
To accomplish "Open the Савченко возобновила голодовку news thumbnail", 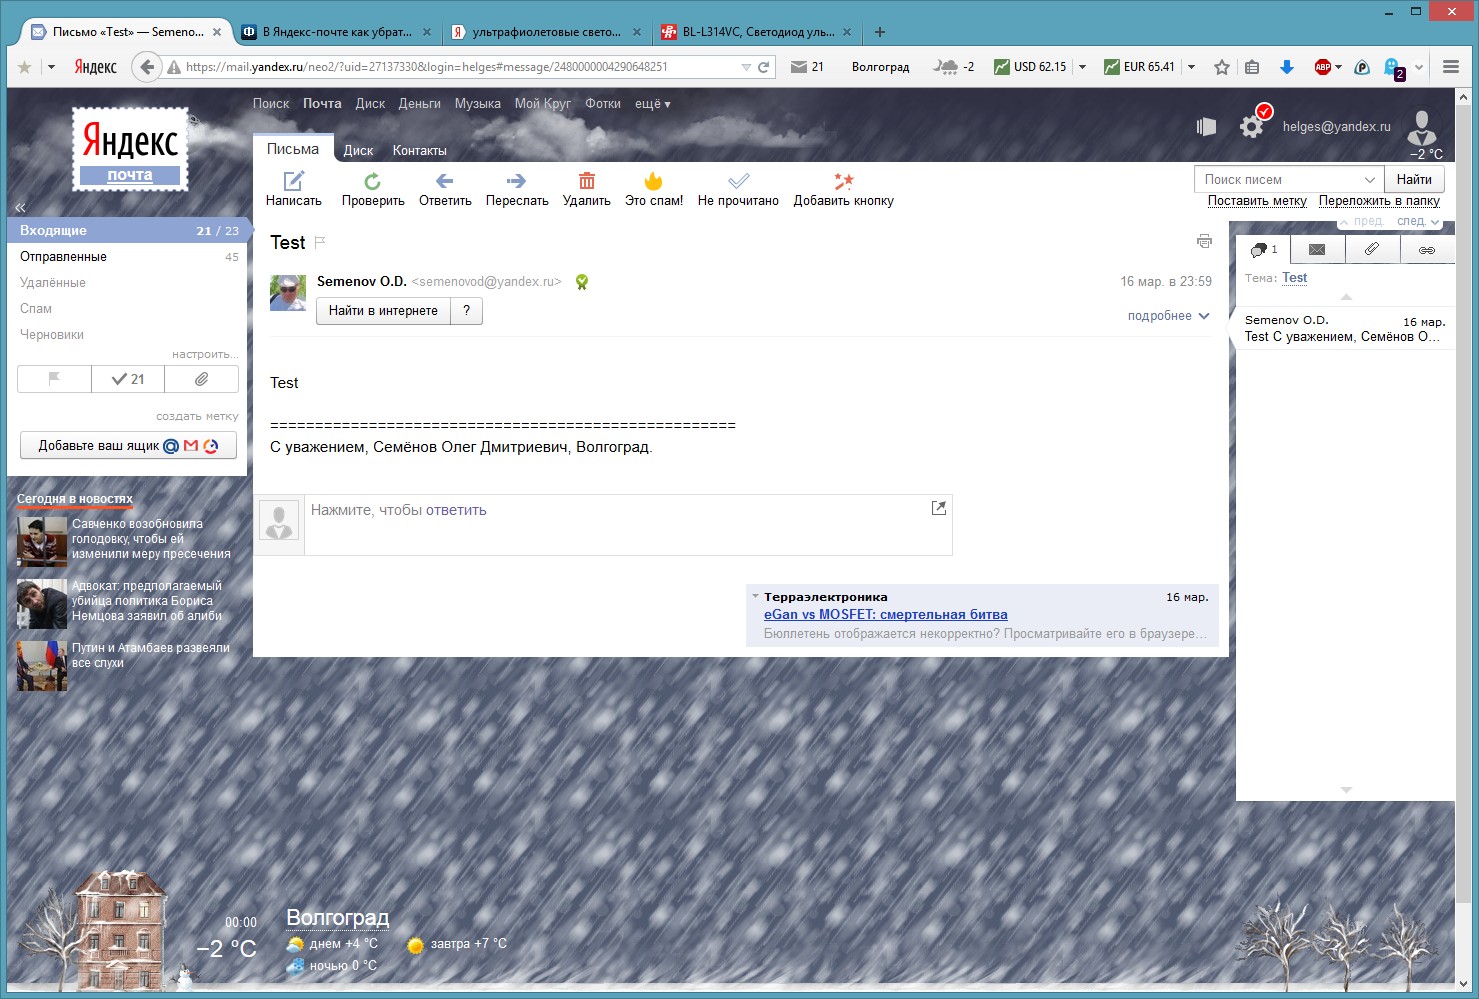I will (42, 543).
